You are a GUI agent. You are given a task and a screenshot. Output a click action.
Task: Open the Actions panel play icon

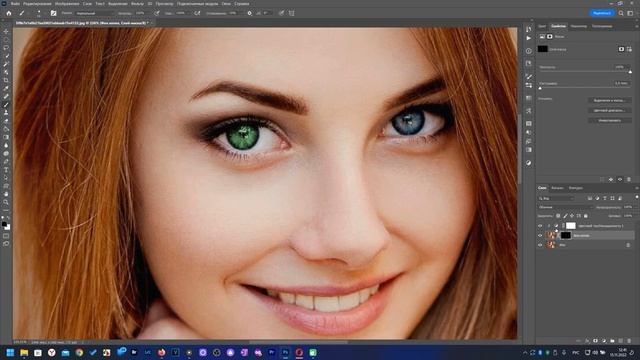click(x=529, y=38)
